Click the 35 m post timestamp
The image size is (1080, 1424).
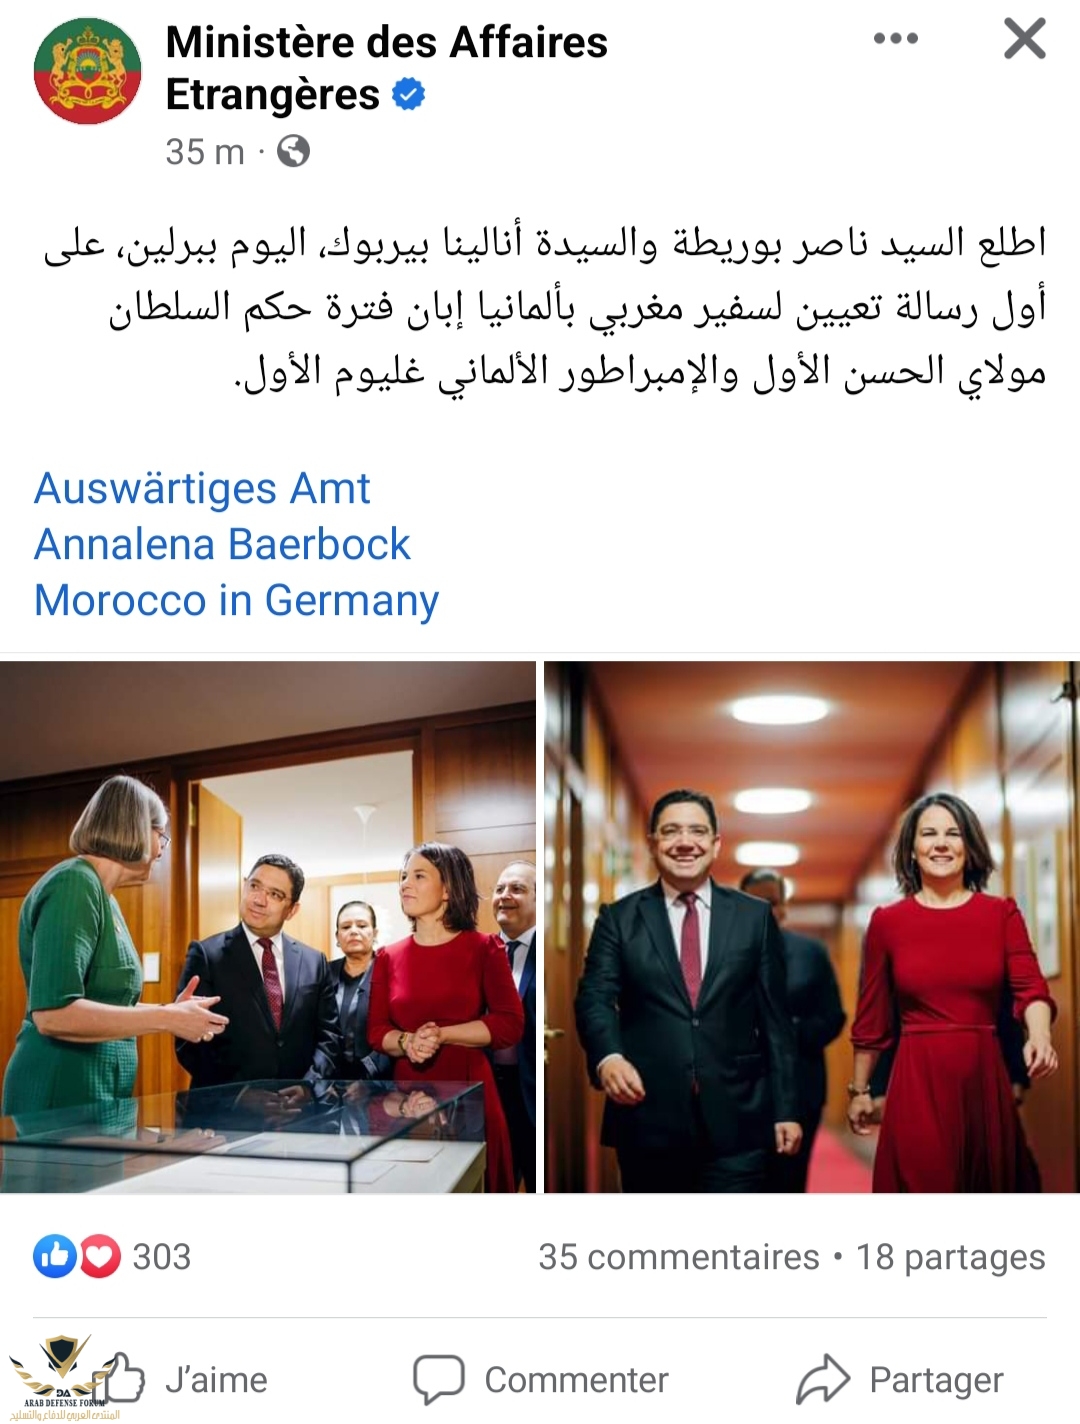(205, 152)
